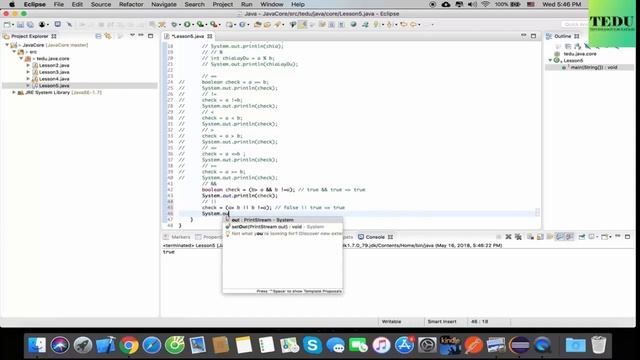Screen dimensions: 640x360
Task: Select Lesson5.java in Project Explorer
Action: 54,86
